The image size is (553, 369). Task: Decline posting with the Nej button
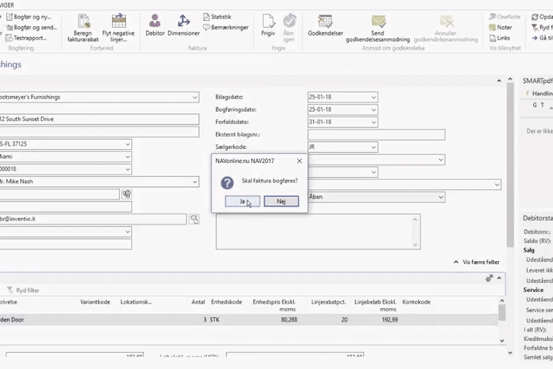point(281,201)
